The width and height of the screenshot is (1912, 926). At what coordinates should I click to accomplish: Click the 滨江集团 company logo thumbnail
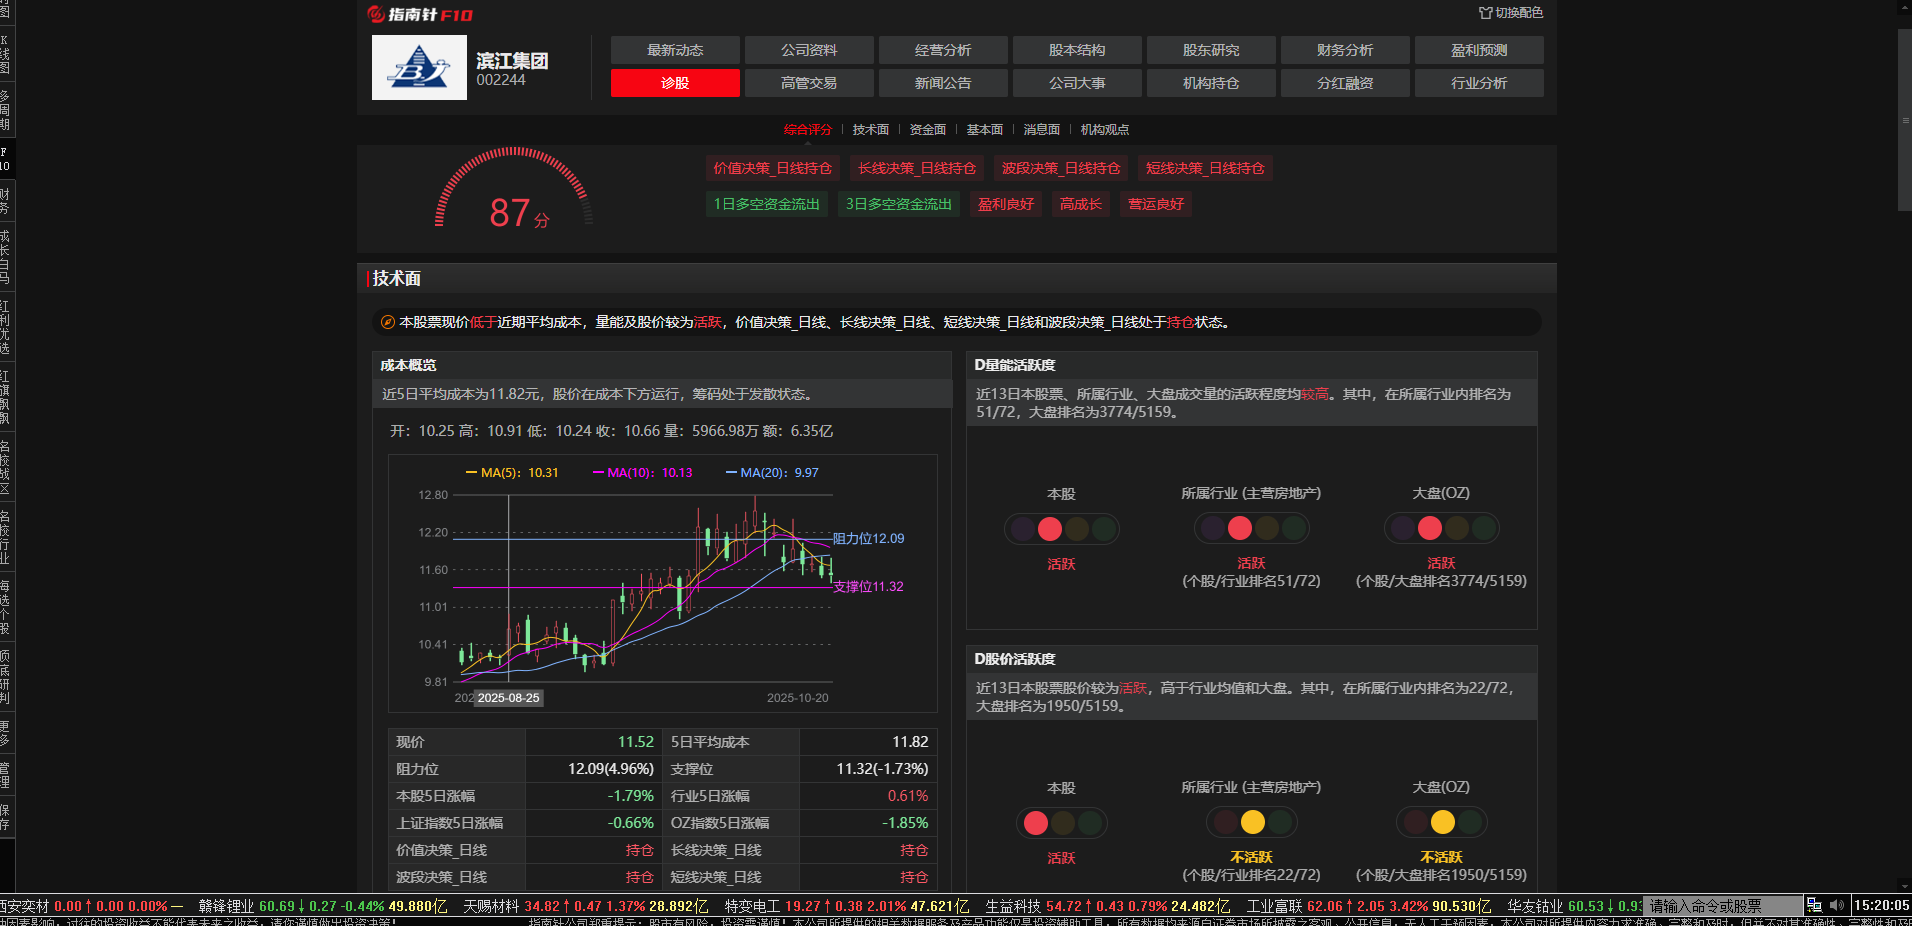coord(419,67)
